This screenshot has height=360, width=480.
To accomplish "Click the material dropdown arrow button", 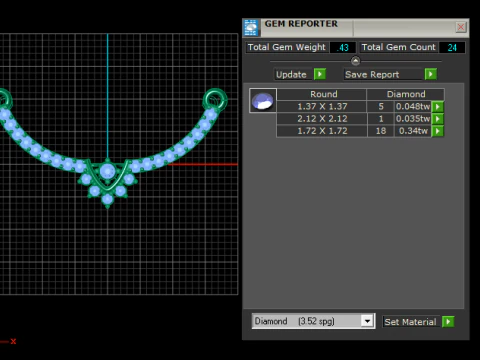I will [367, 321].
